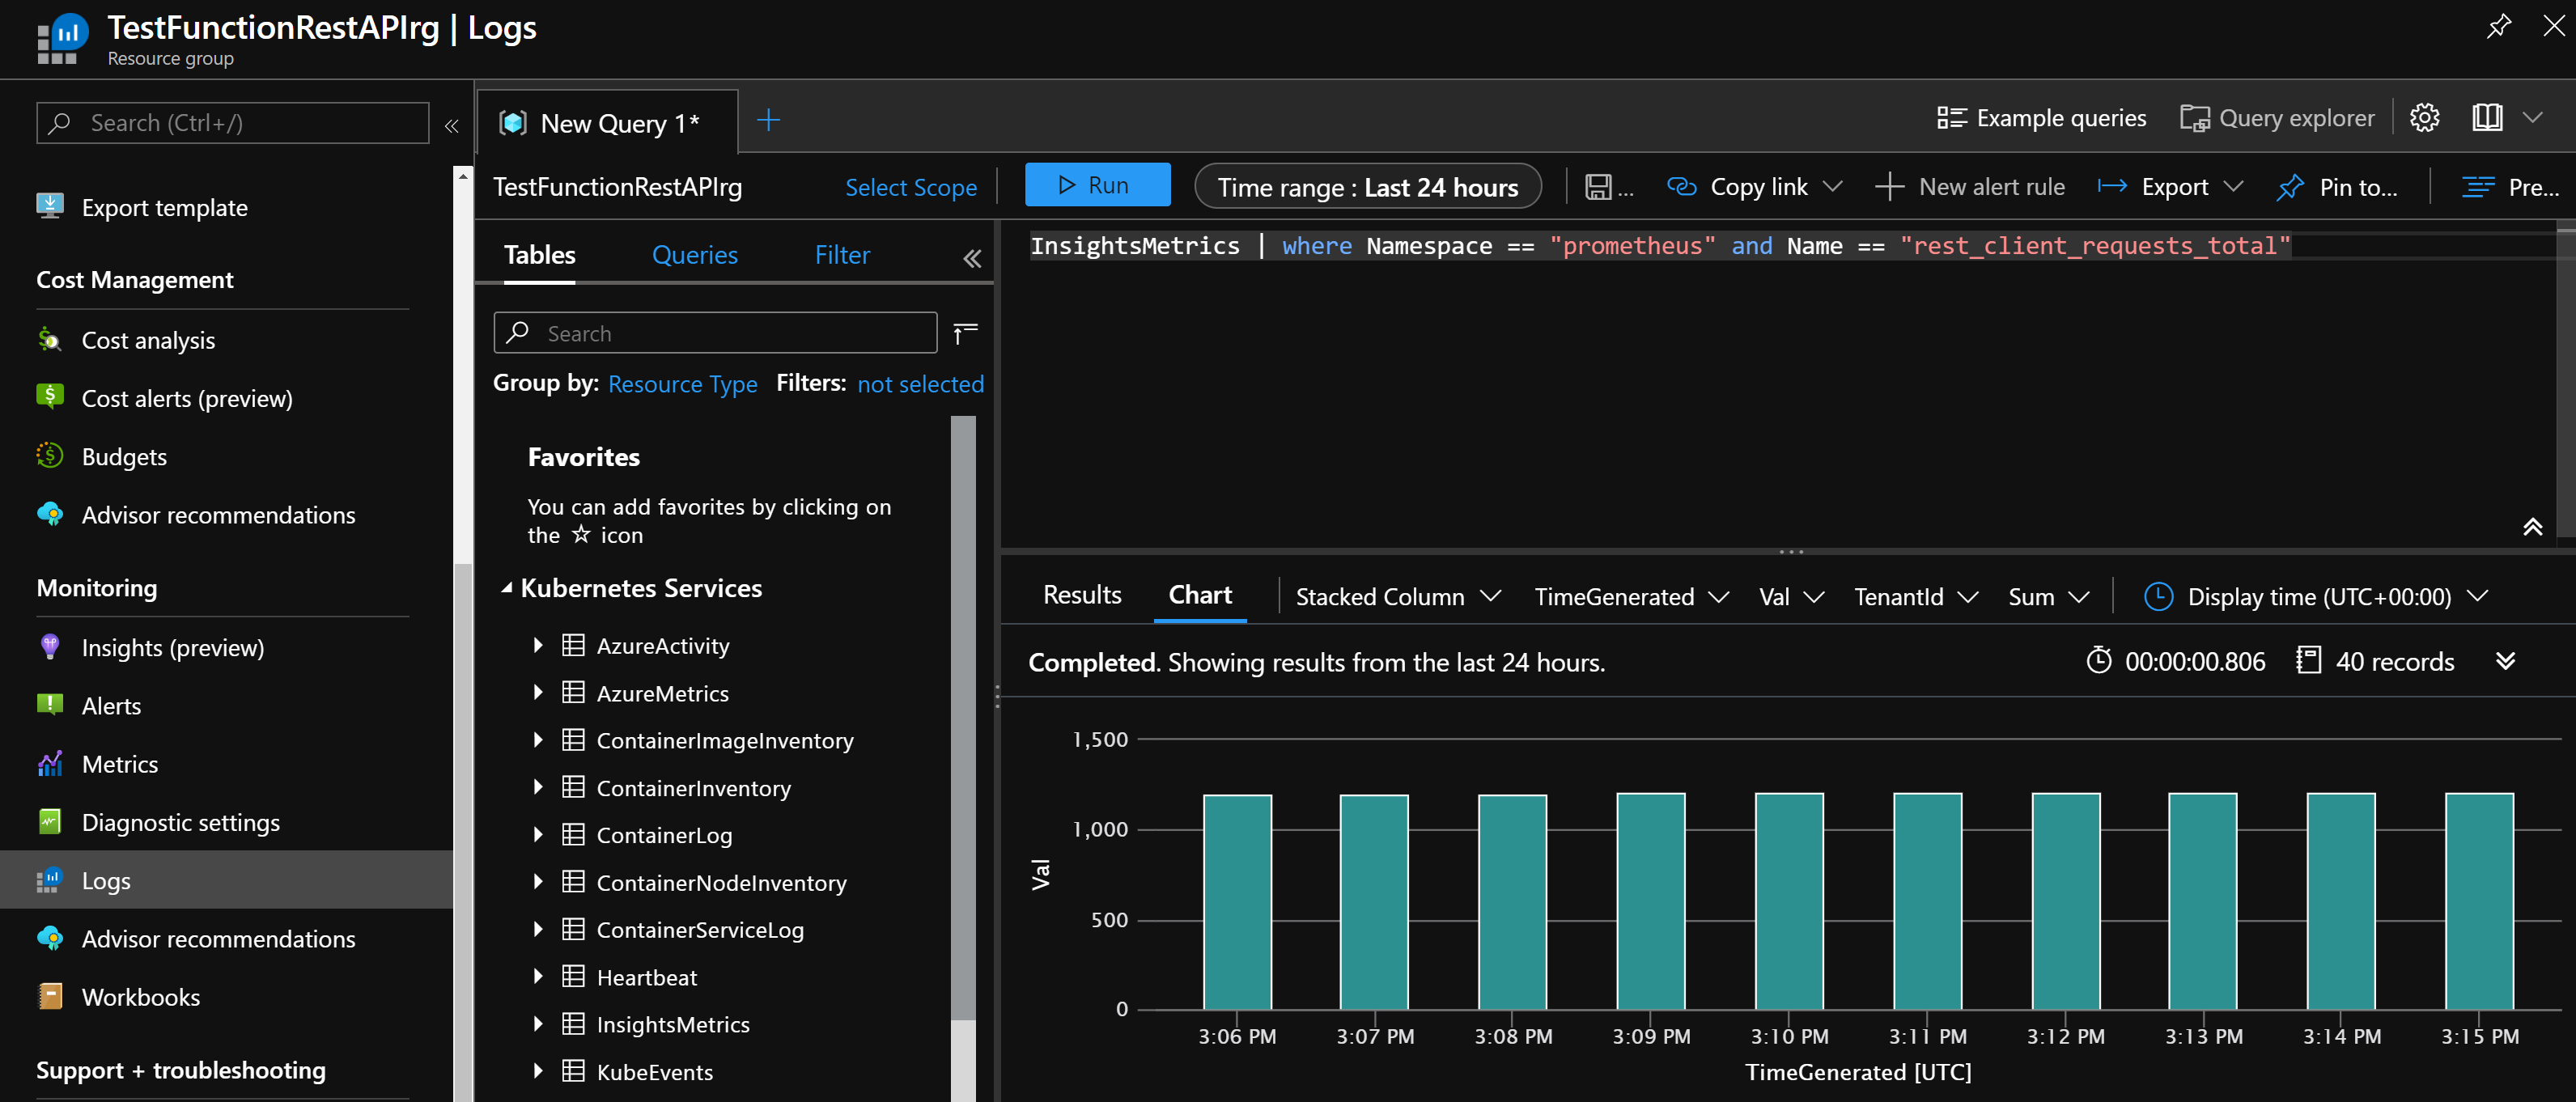Open the Sum aggregation dropdown
2576x1102 pixels.
(x=2047, y=597)
